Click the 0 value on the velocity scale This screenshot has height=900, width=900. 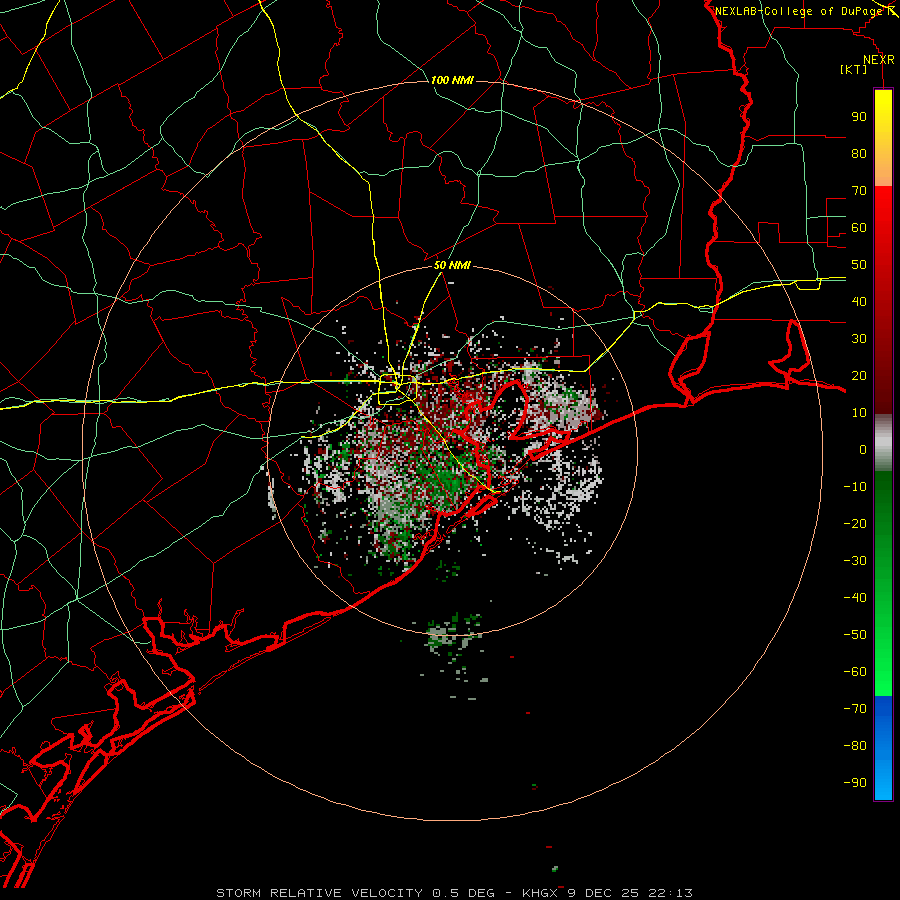[863, 450]
